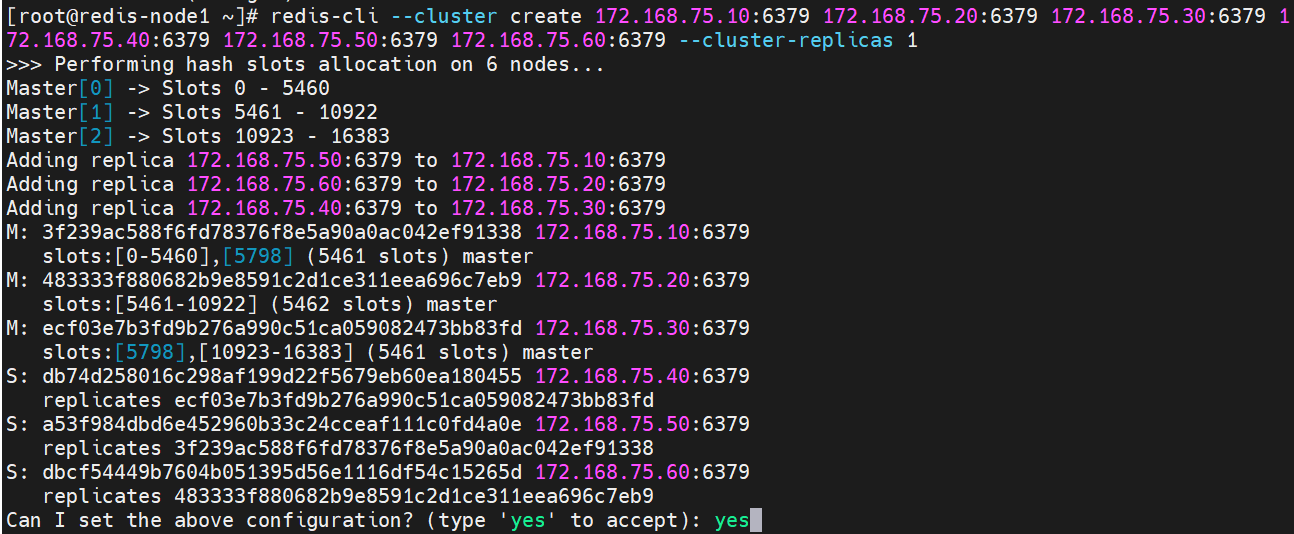This screenshot has height=534, width=1294.
Task: Click the ">>> Performing hash slots allocation" line
Action: pyautogui.click(x=305, y=64)
